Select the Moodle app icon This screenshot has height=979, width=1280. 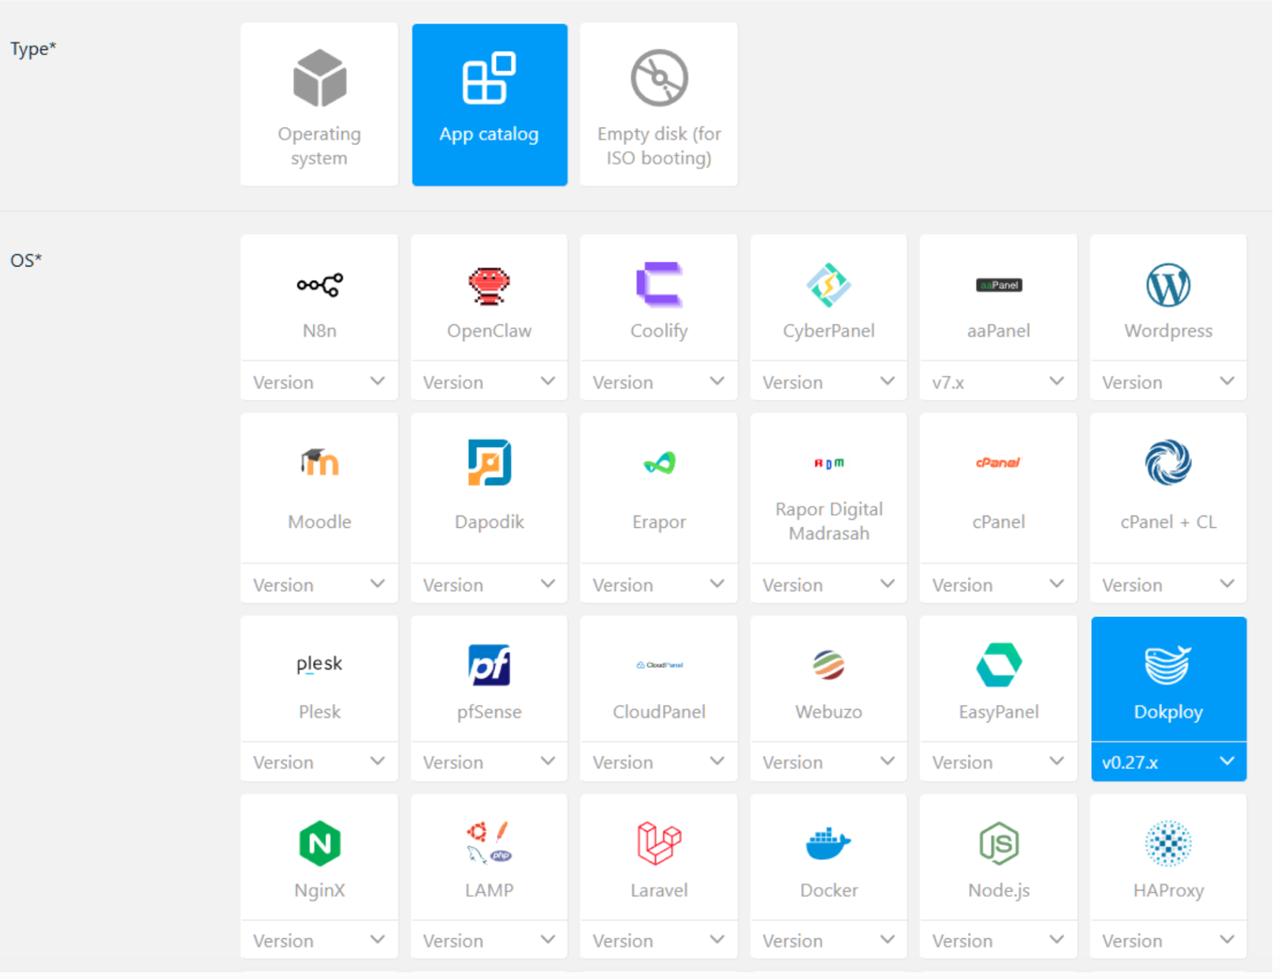319,462
